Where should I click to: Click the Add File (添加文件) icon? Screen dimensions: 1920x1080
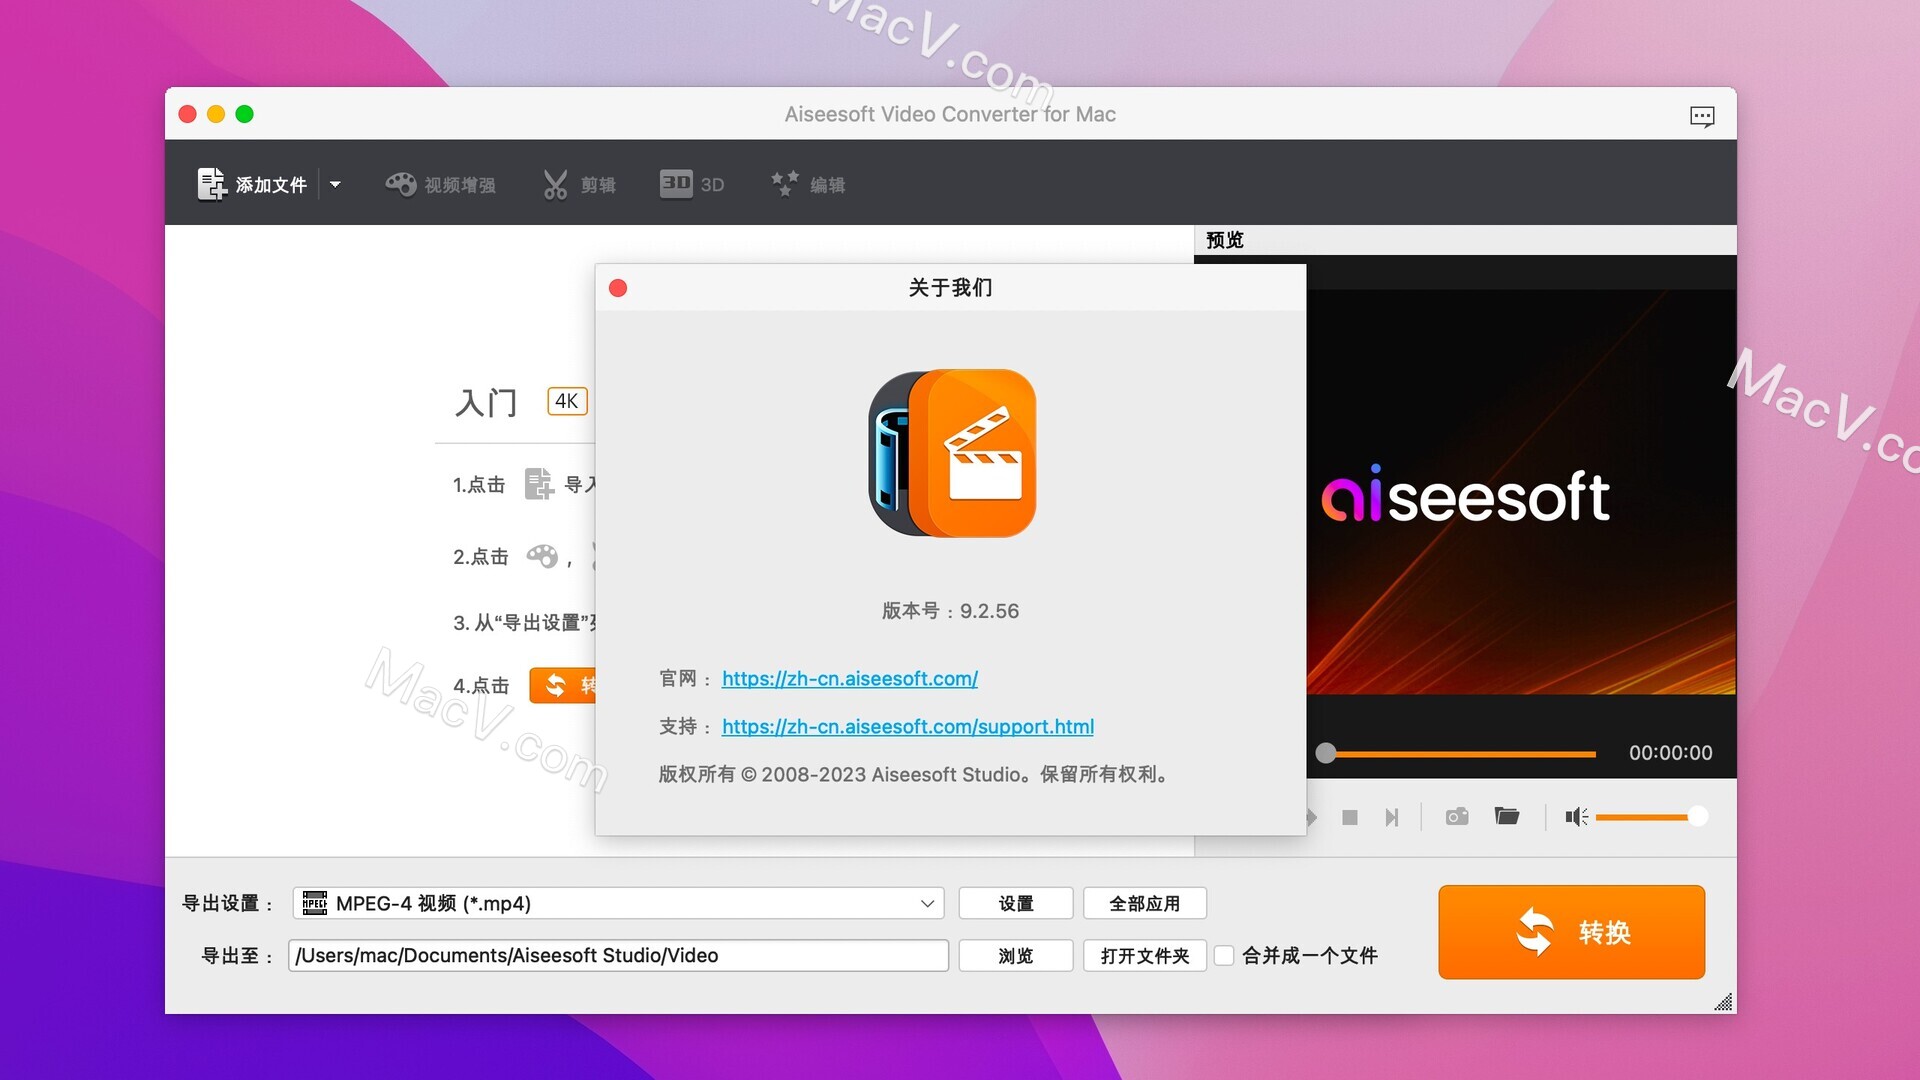pyautogui.click(x=212, y=184)
